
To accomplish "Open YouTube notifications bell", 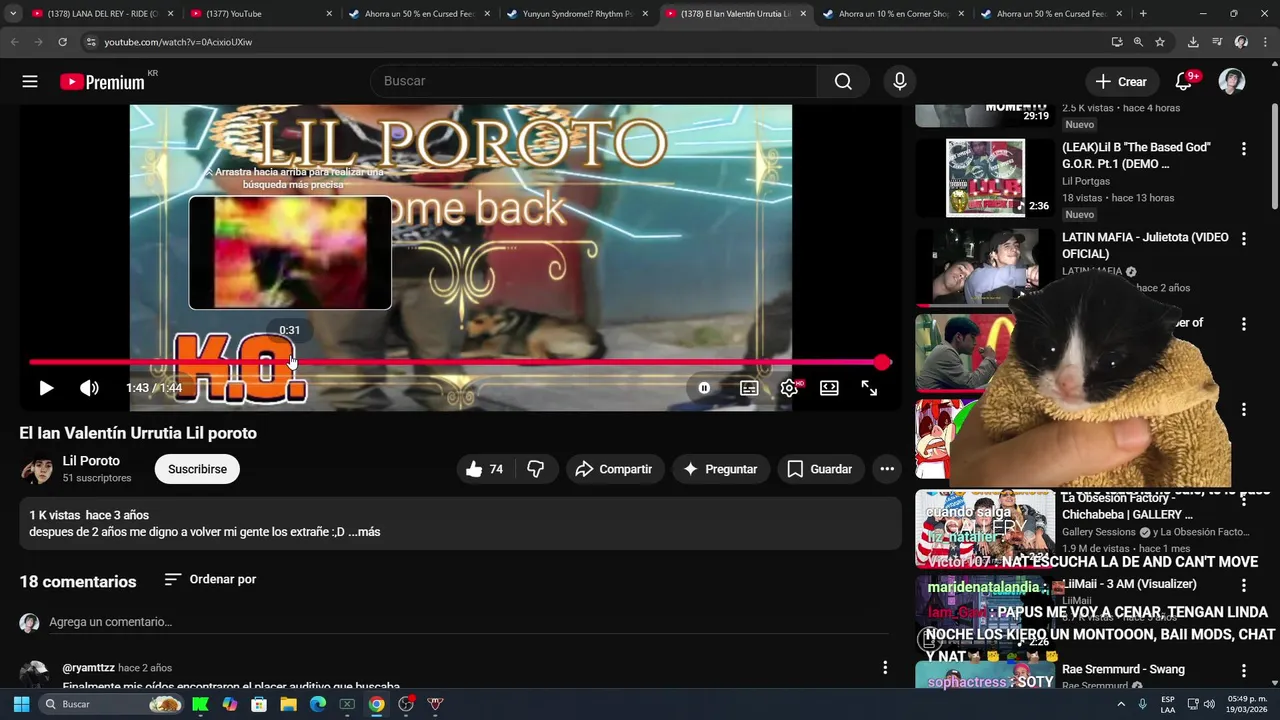I will [1184, 82].
